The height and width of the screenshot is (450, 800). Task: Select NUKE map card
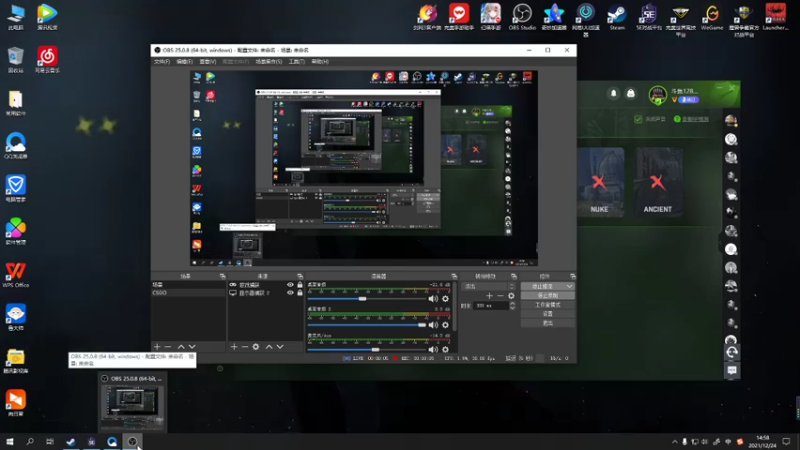[599, 181]
